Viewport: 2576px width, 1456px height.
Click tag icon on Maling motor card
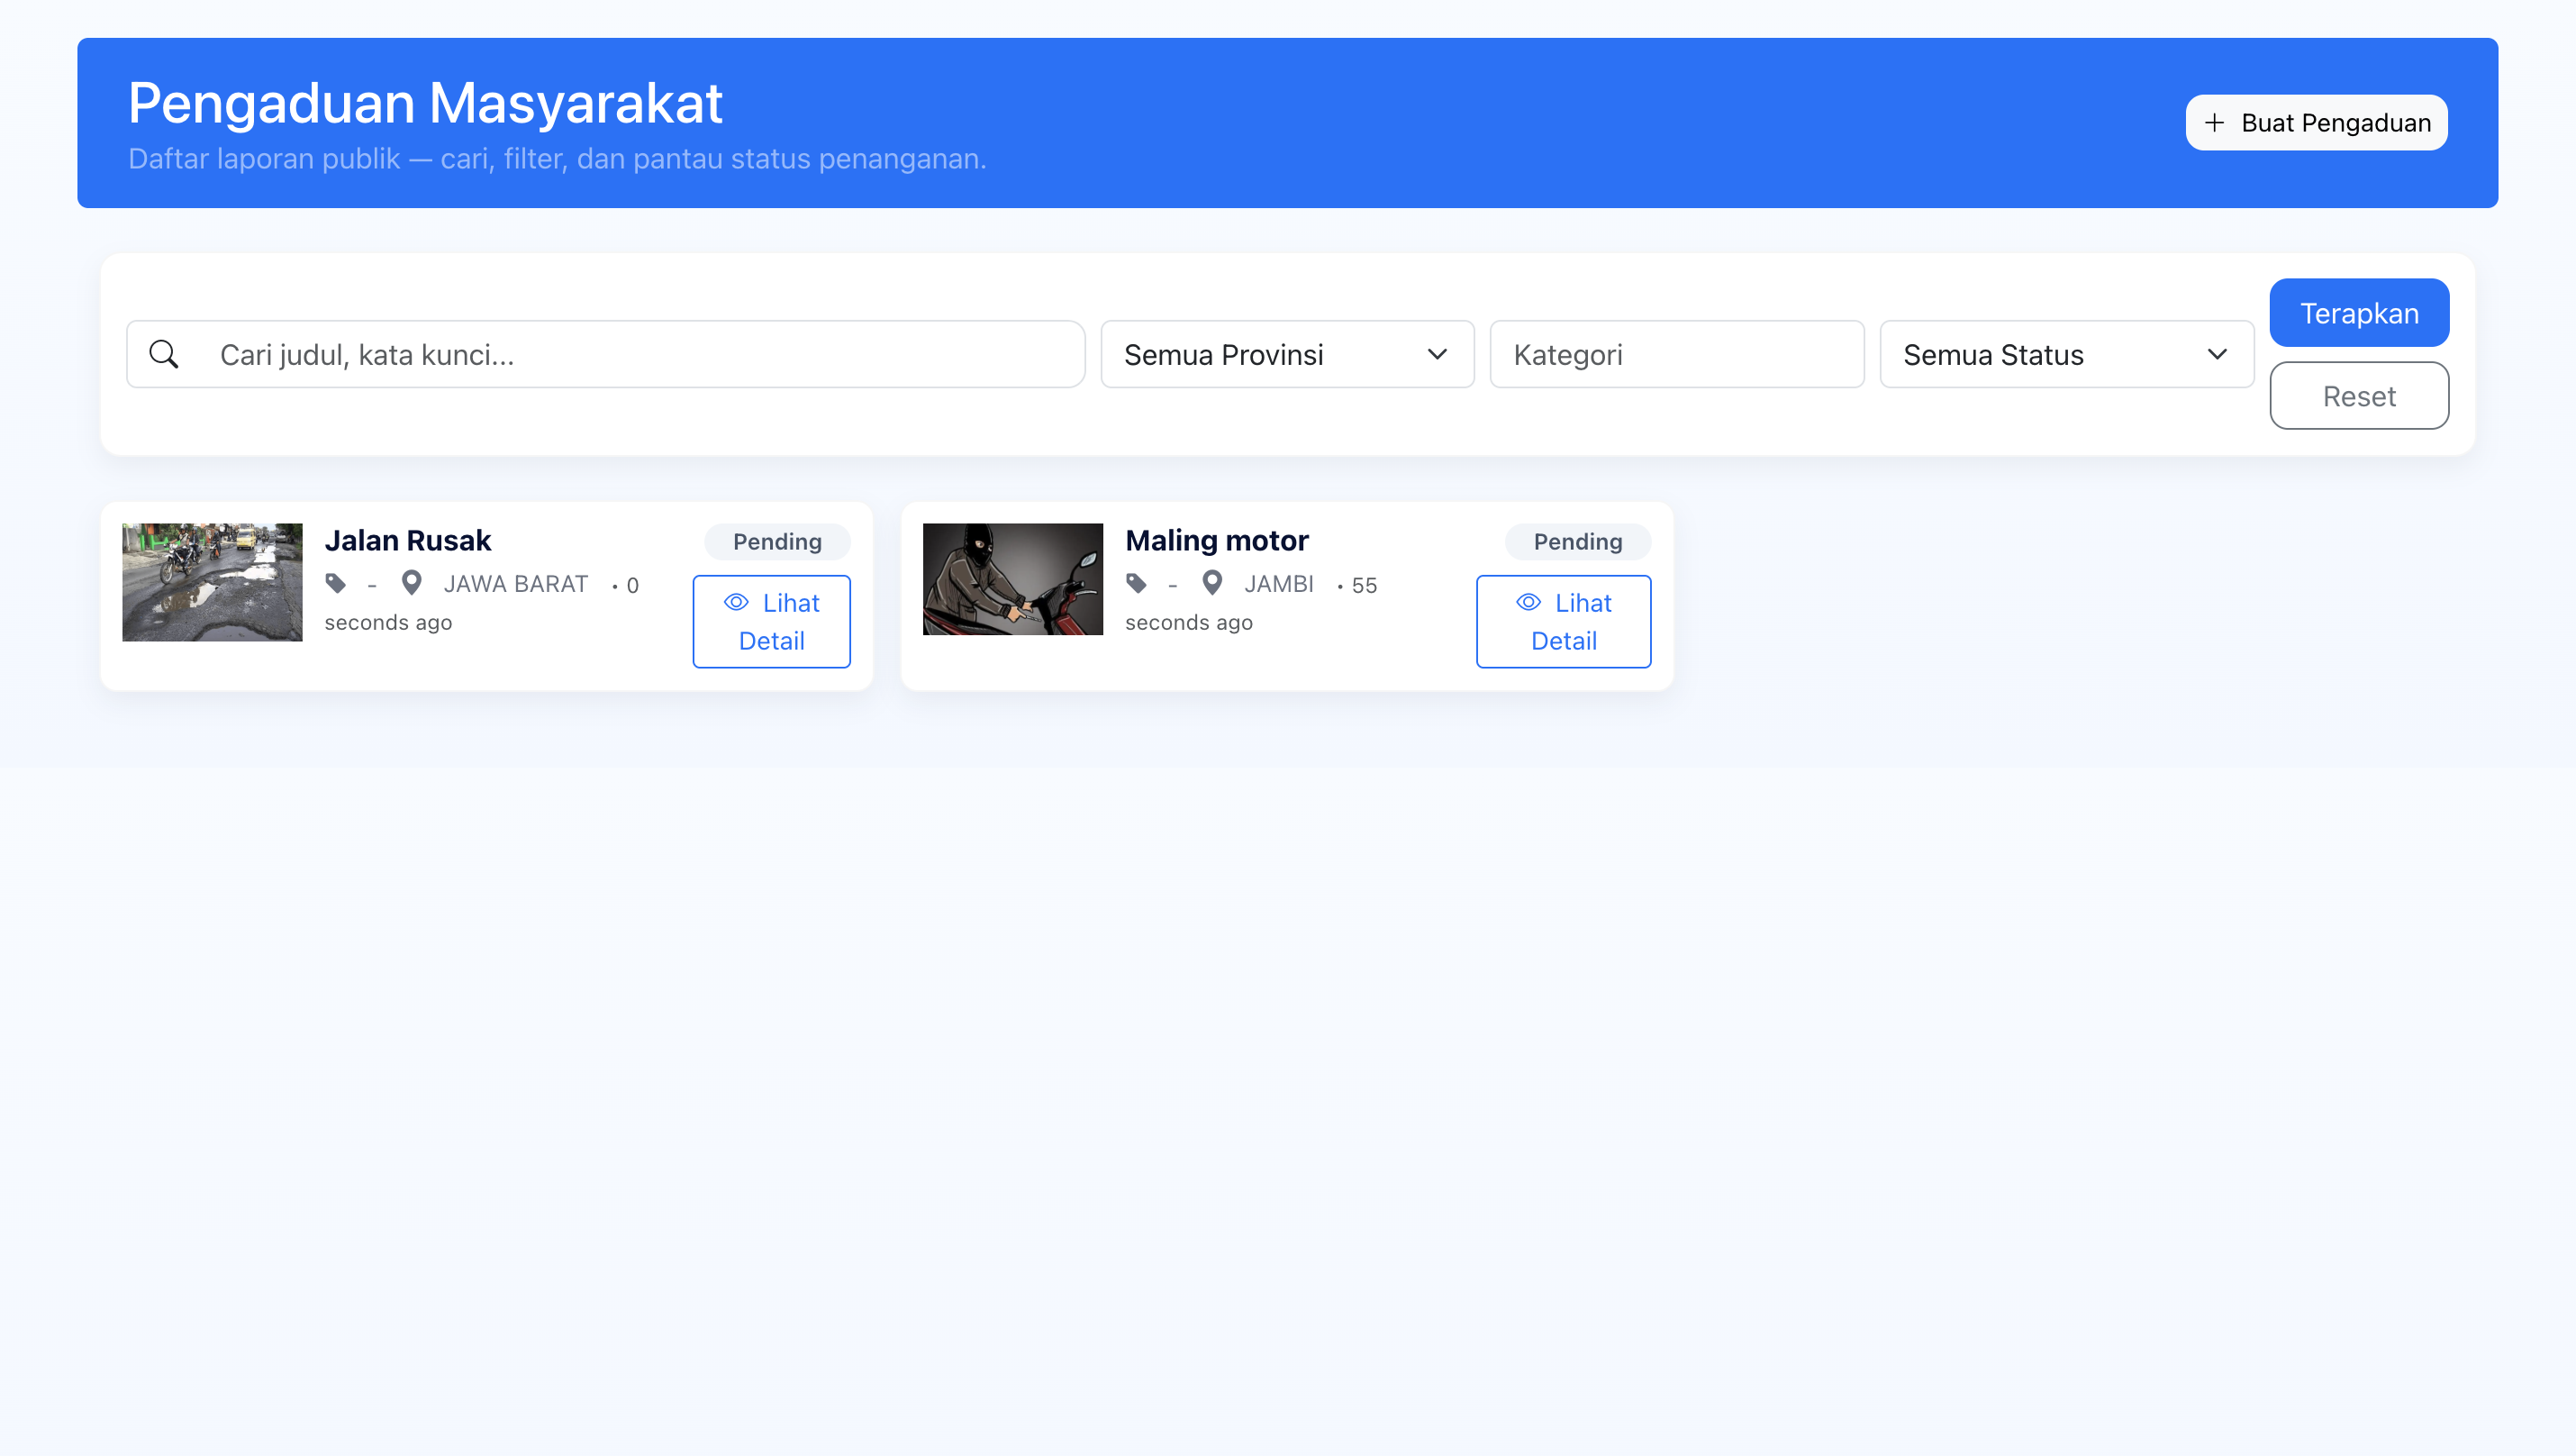click(1136, 583)
